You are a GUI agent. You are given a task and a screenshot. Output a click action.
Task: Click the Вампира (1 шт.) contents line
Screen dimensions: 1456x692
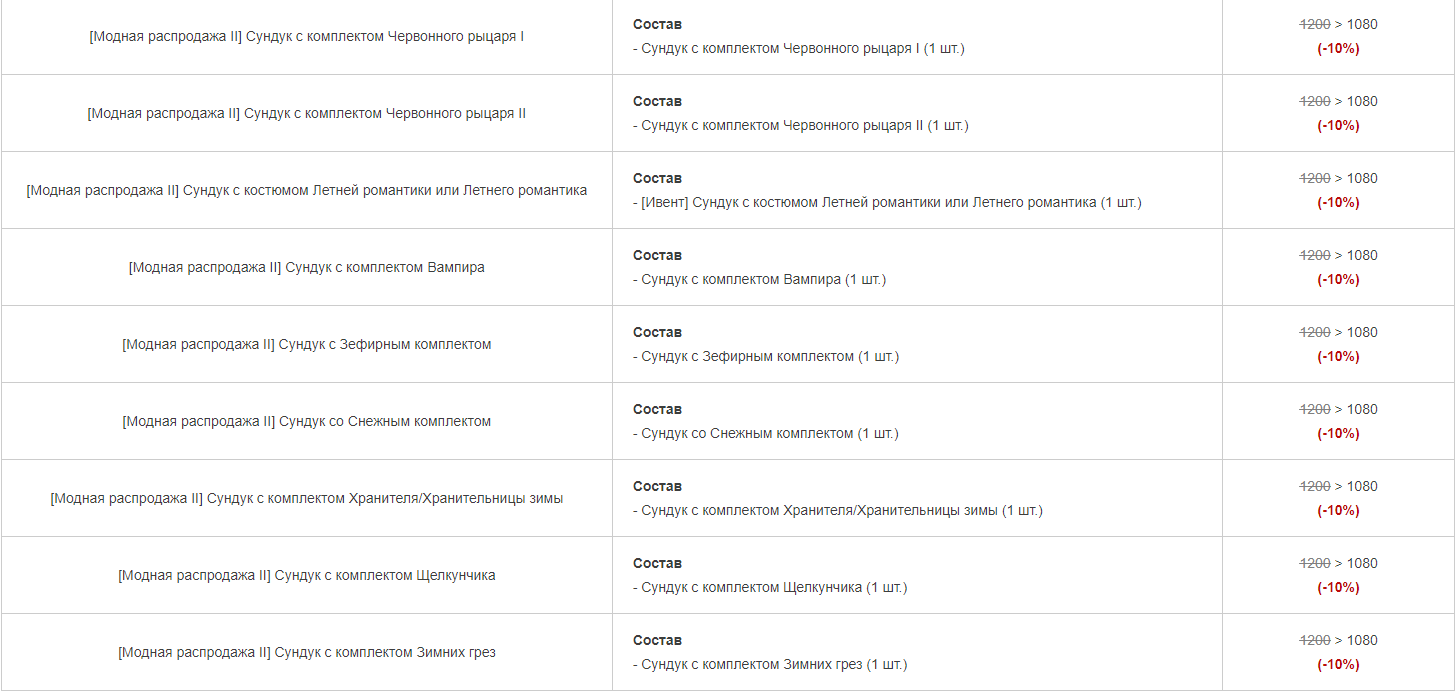pyautogui.click(x=760, y=279)
